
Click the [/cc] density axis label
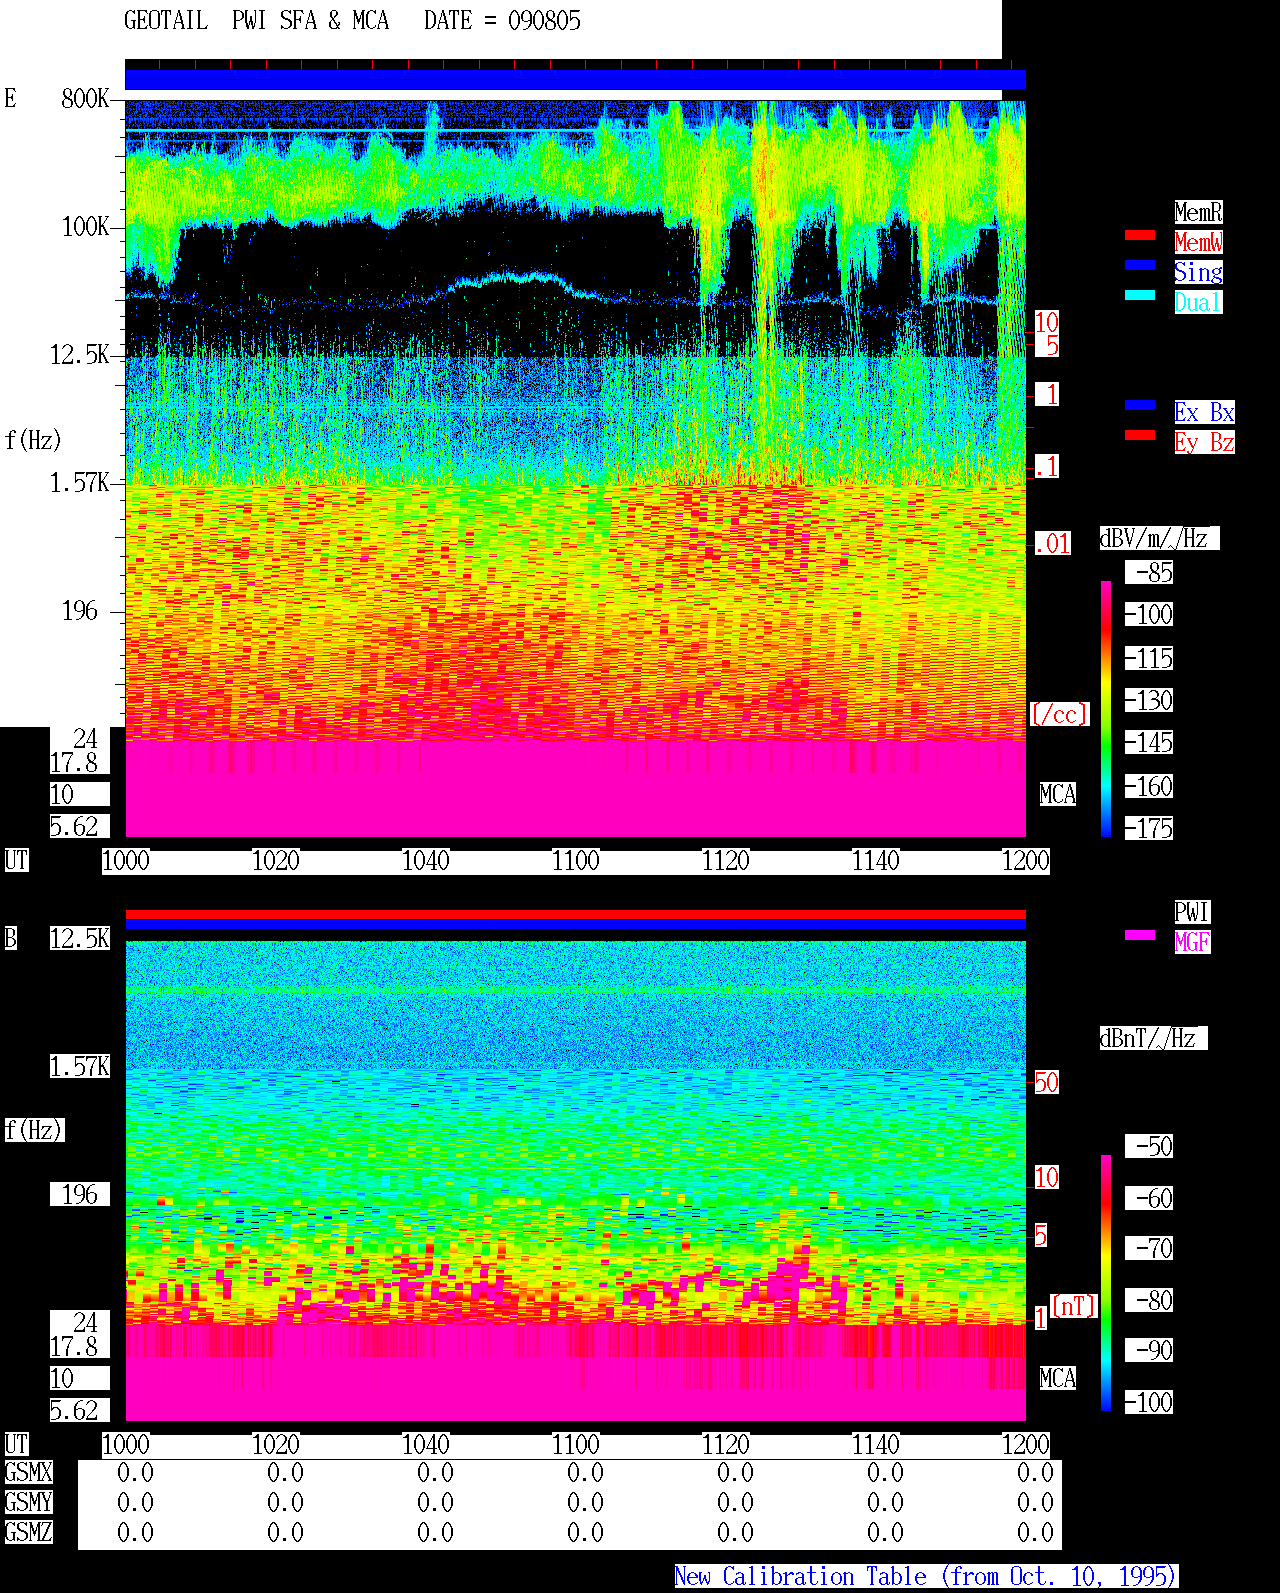coord(1059,714)
